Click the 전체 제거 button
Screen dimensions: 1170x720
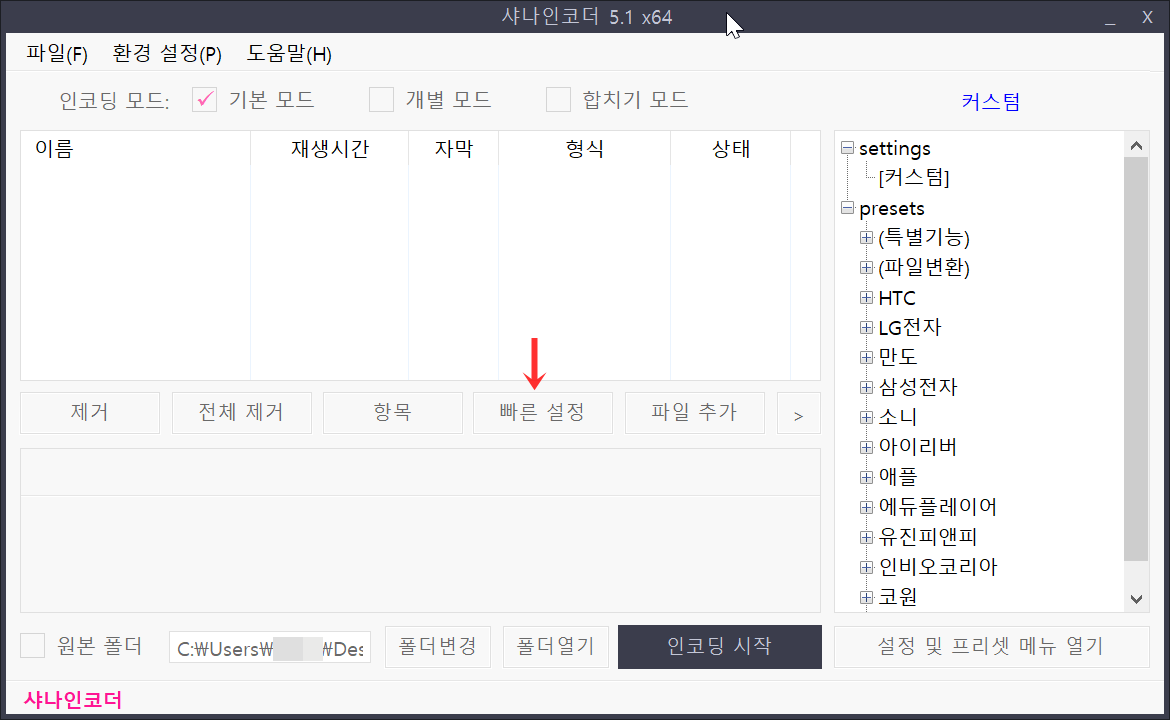coord(241,413)
